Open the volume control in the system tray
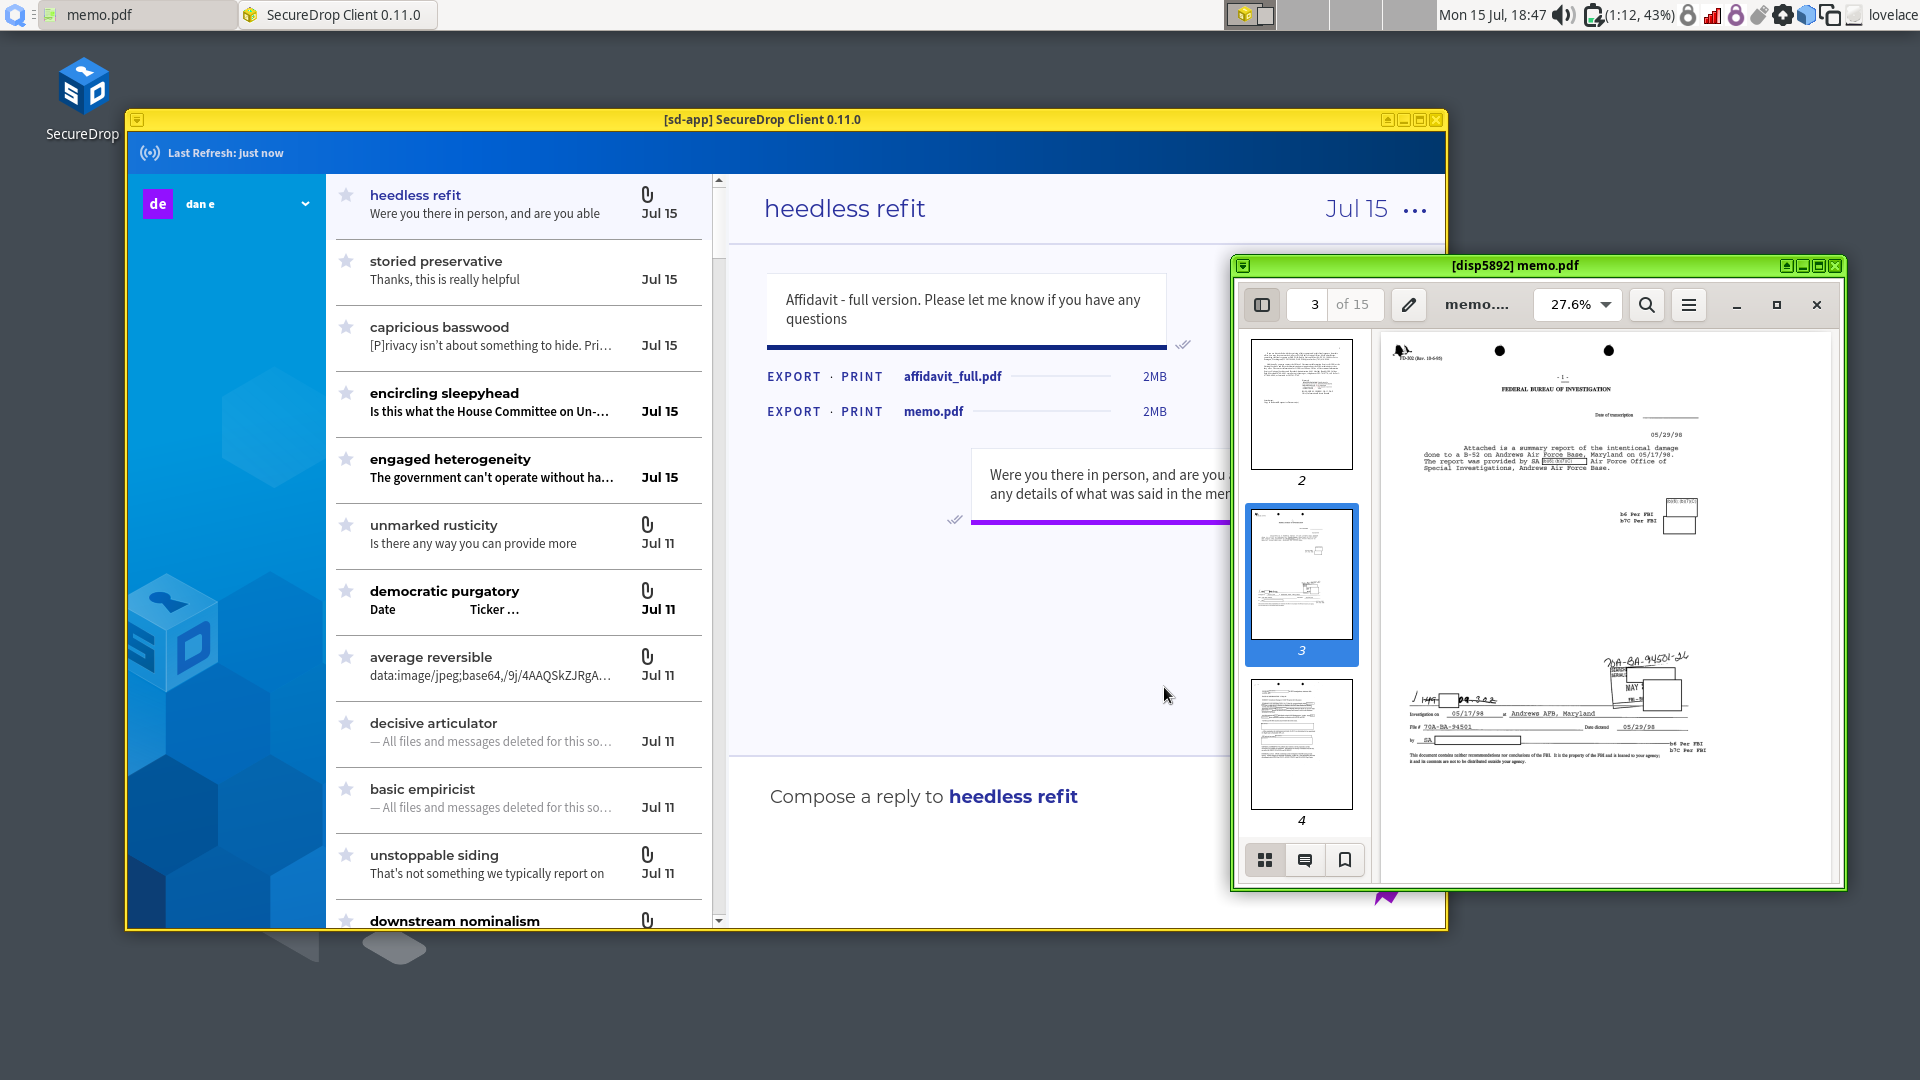This screenshot has height=1080, width=1920. click(1562, 15)
